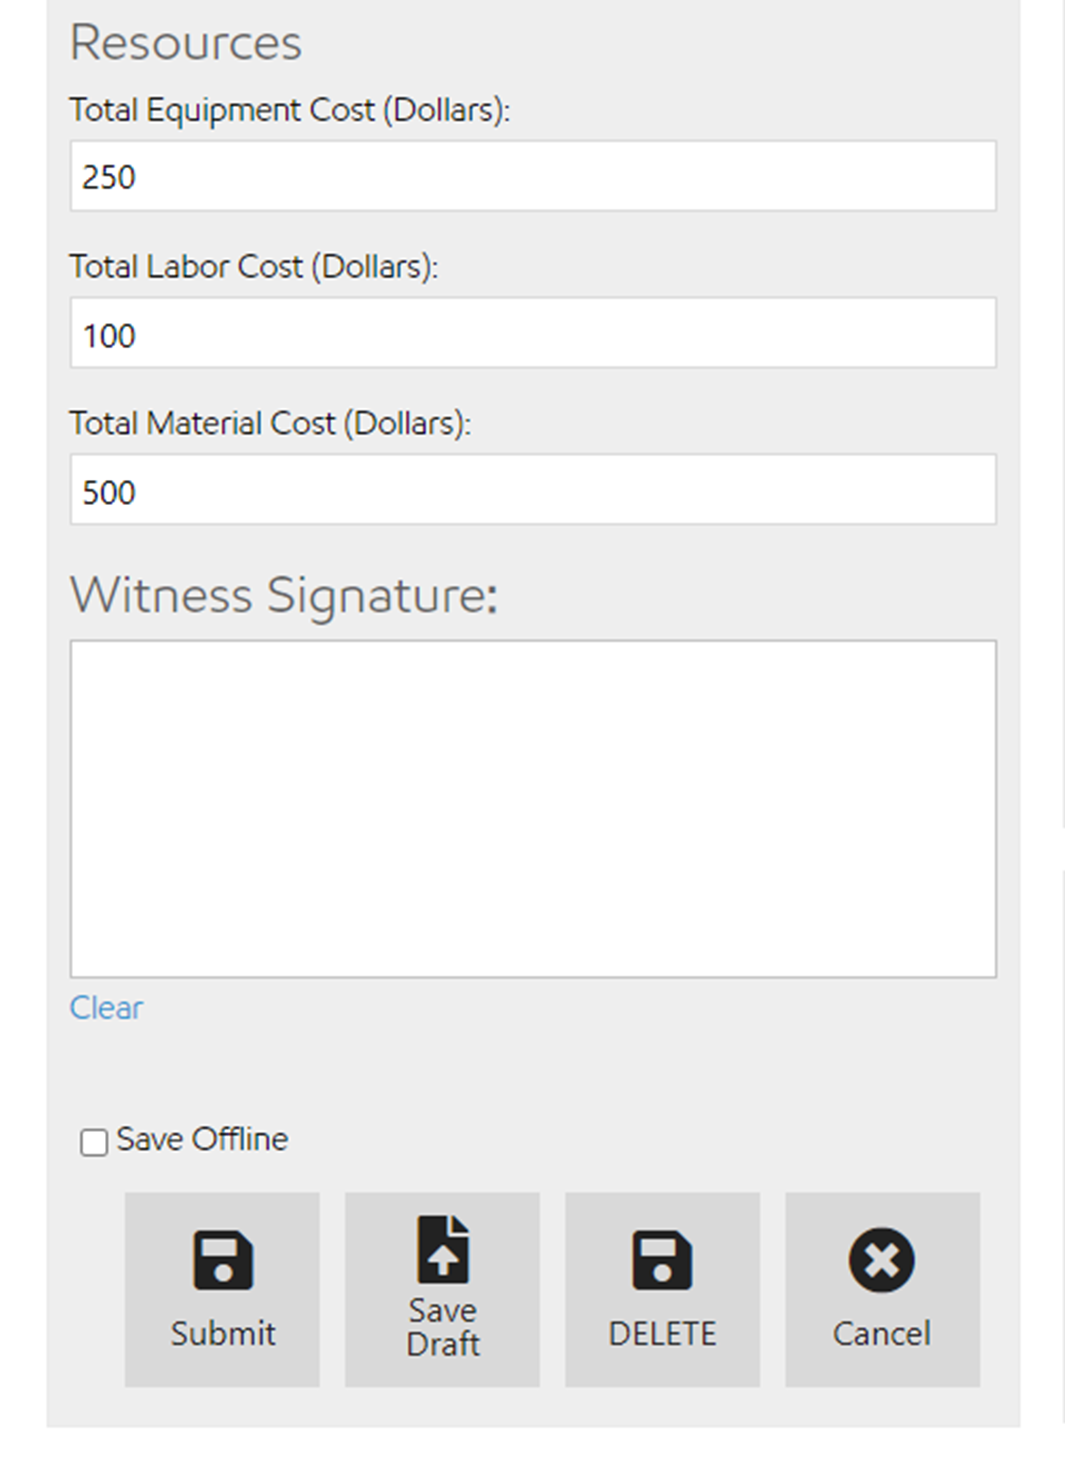Click into the Total Labor Cost field
This screenshot has width=1065, height=1472.
[x=532, y=333]
